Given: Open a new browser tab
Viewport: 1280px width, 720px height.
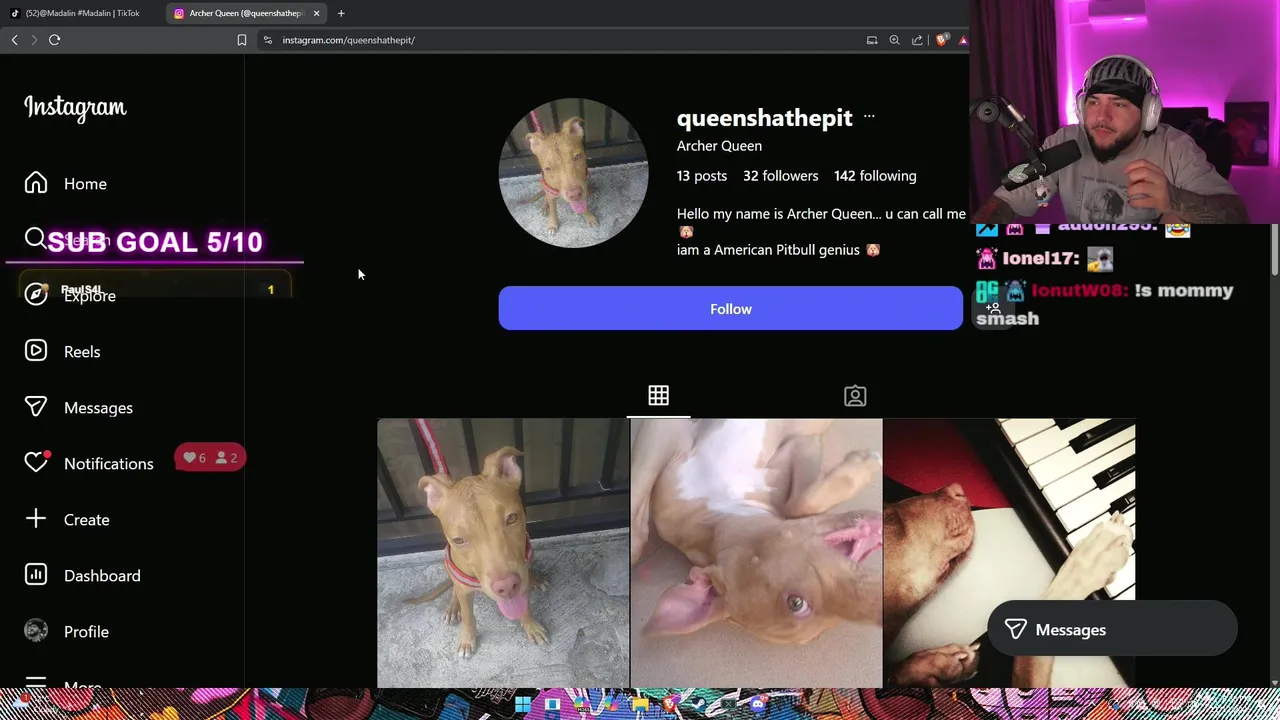Looking at the screenshot, I should (341, 13).
